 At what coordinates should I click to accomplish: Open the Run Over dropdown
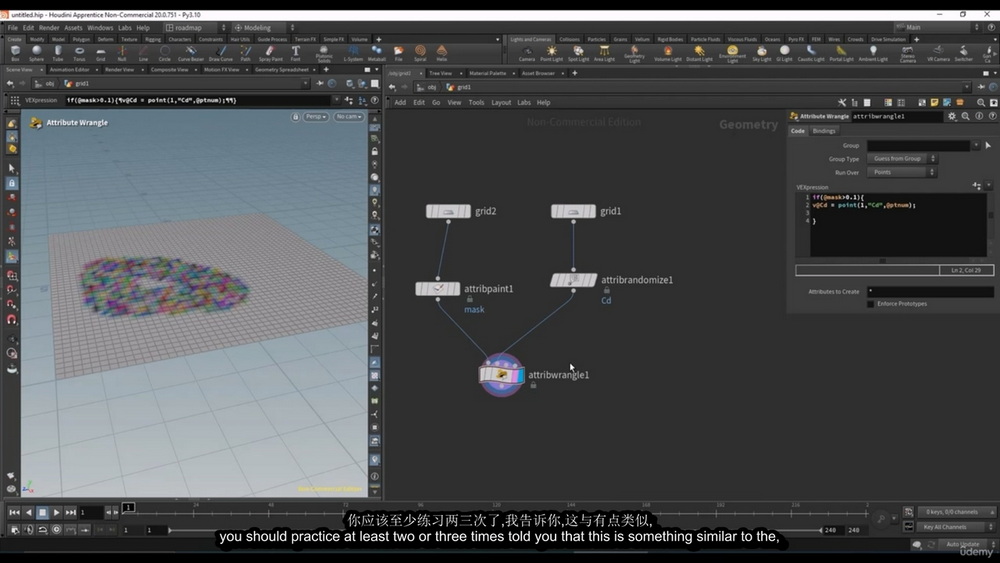point(902,172)
